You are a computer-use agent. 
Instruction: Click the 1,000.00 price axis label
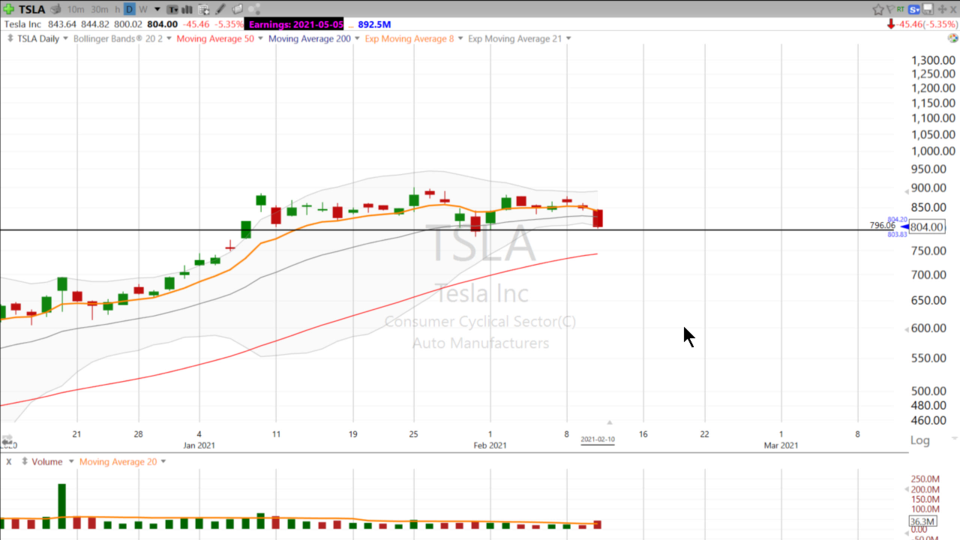click(933, 151)
